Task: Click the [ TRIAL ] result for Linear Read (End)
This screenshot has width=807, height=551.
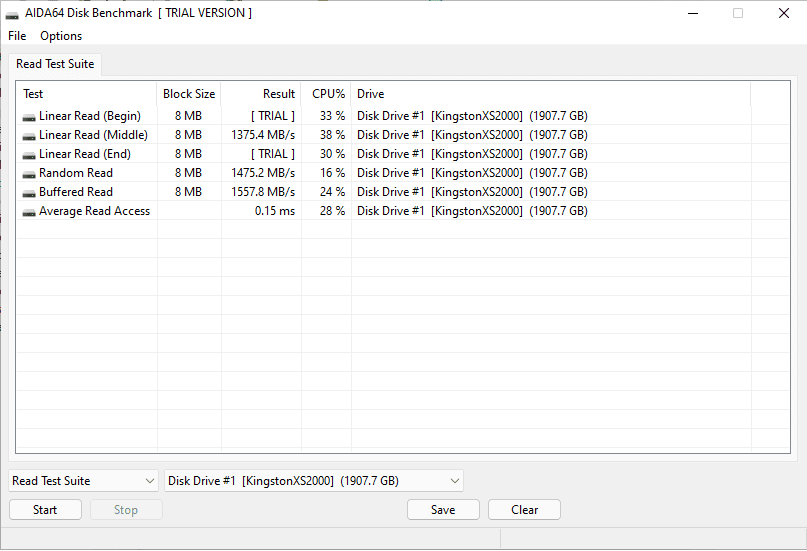Action: pos(273,154)
